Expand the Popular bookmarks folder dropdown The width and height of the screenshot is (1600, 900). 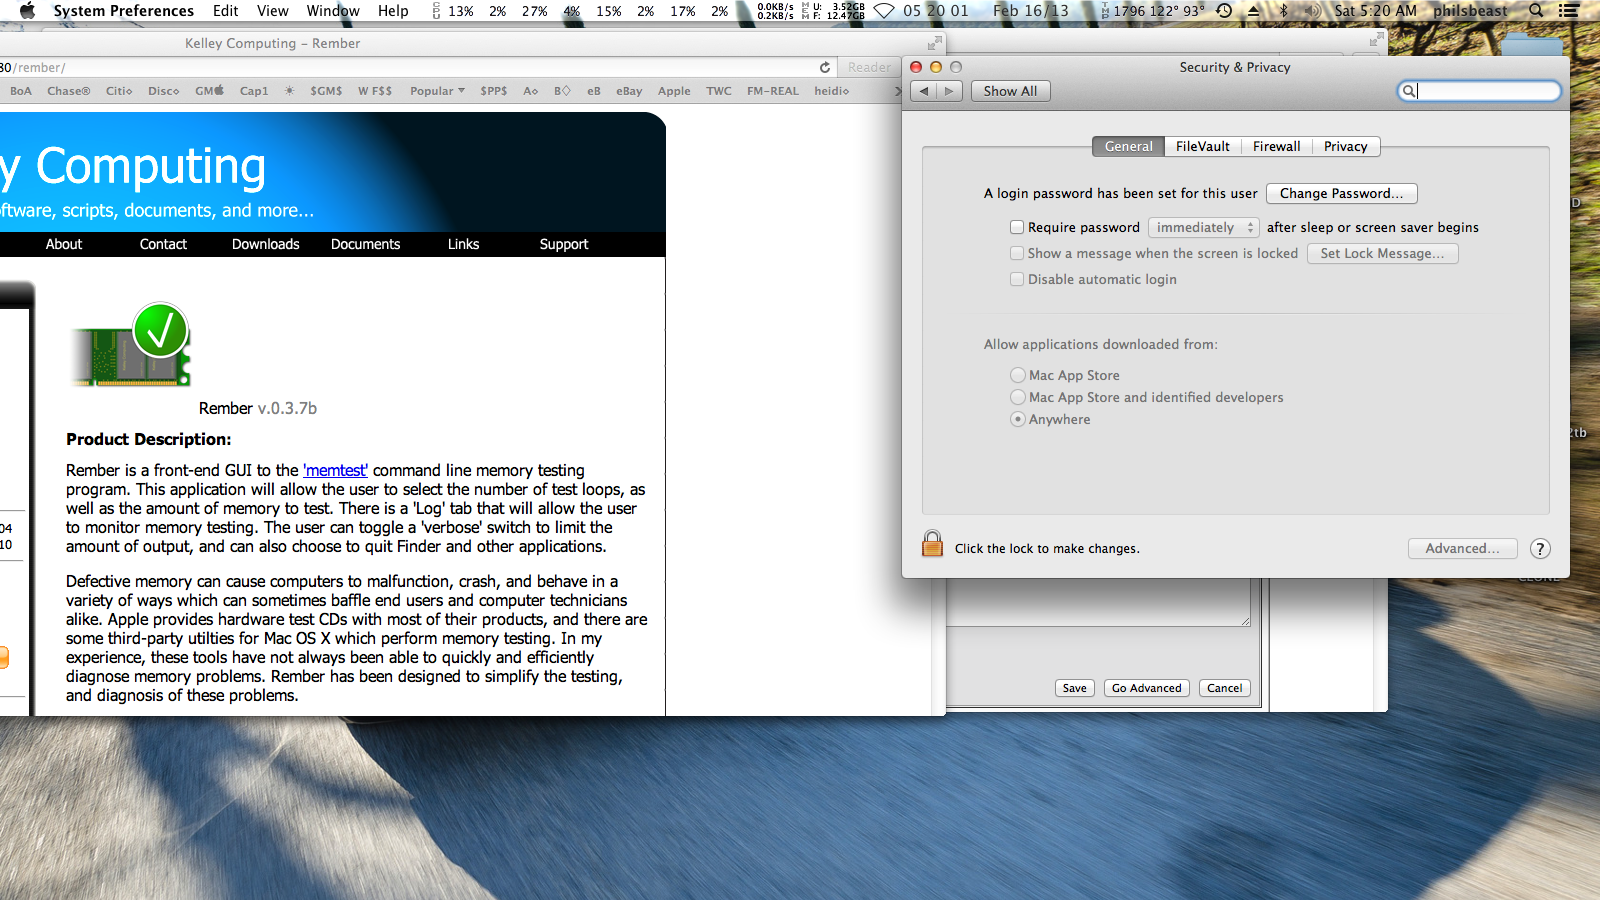click(x=437, y=91)
